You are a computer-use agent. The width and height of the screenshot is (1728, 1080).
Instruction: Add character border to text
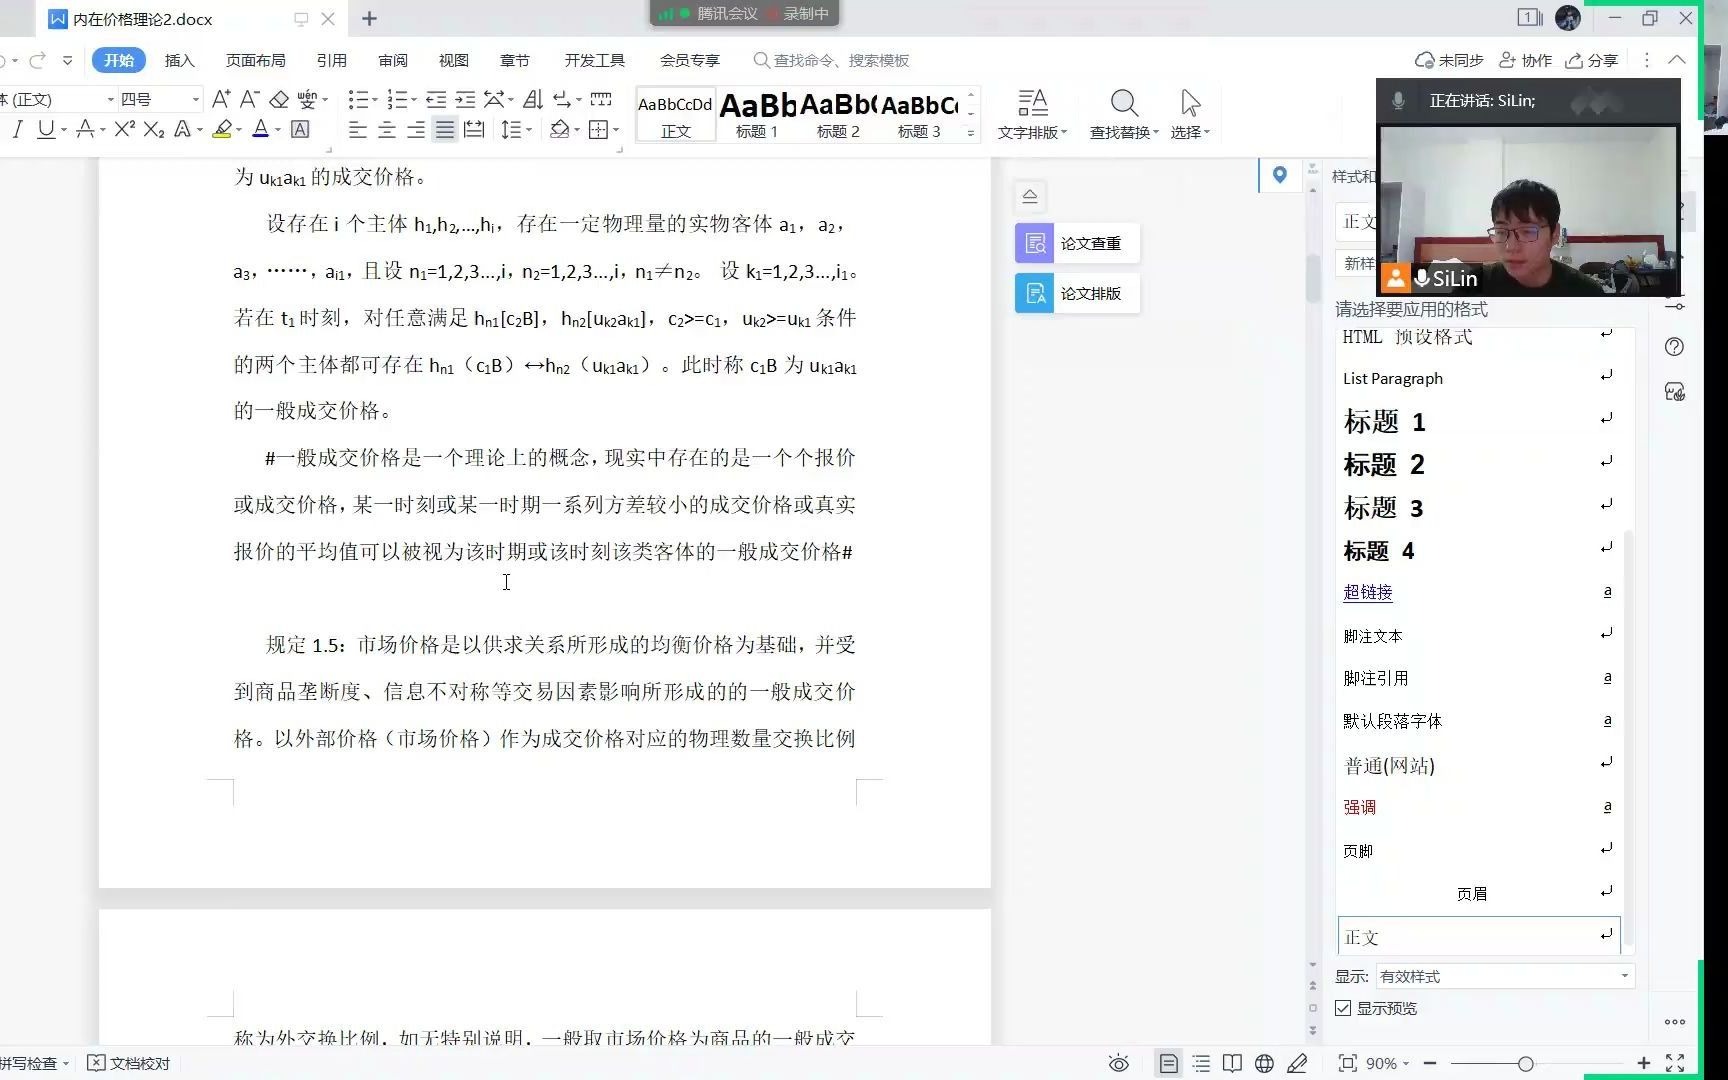tap(299, 129)
